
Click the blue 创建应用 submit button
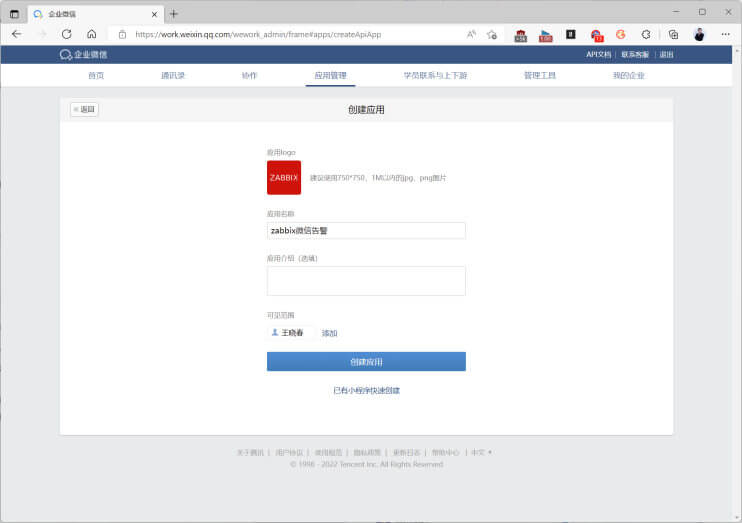click(366, 362)
